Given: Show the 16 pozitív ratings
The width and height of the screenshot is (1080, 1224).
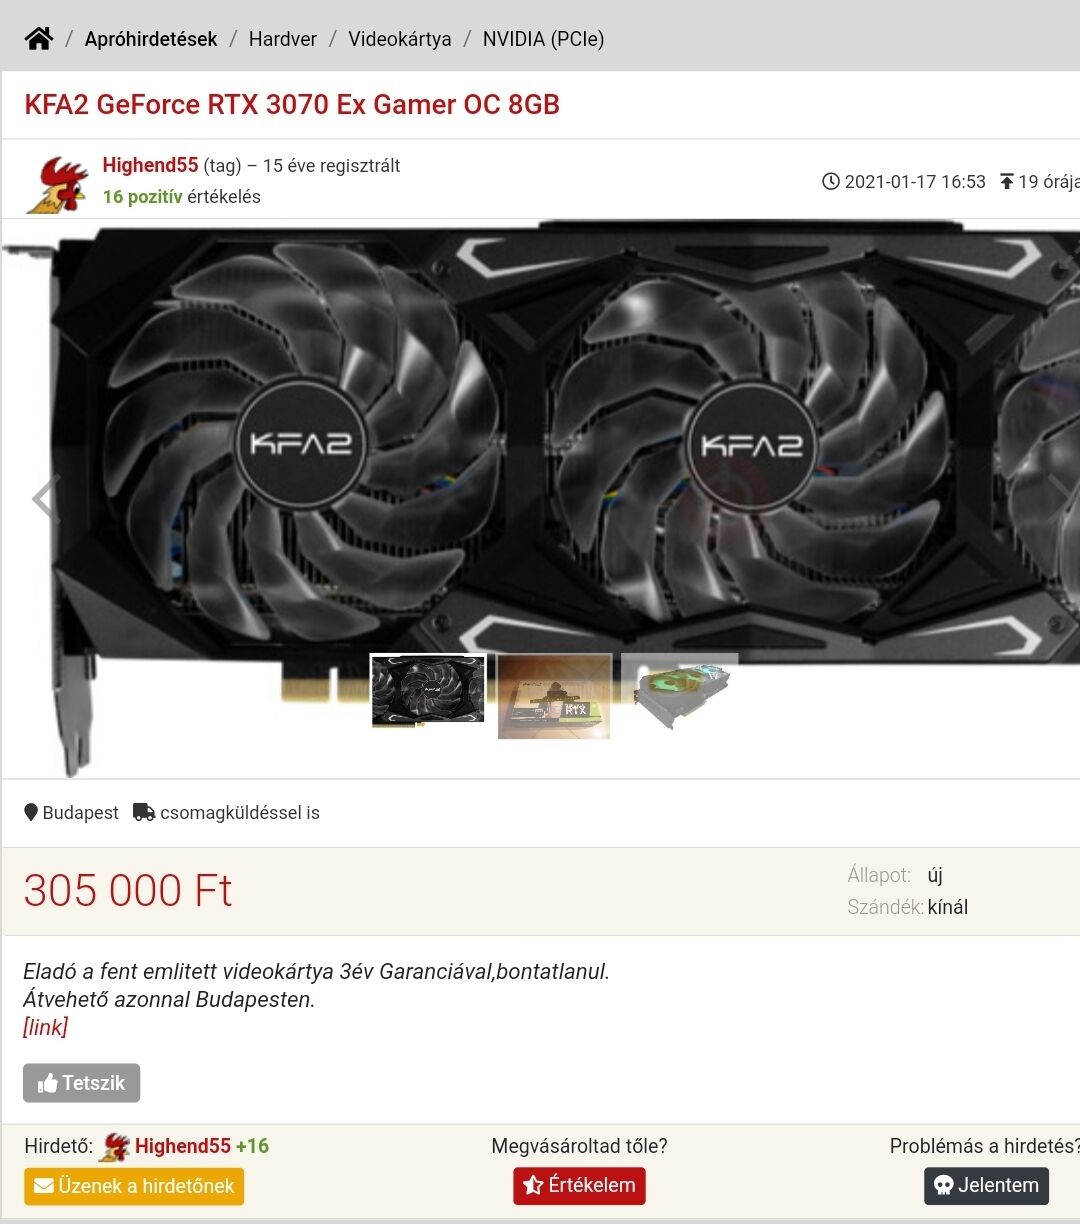Looking at the screenshot, I should [142, 197].
